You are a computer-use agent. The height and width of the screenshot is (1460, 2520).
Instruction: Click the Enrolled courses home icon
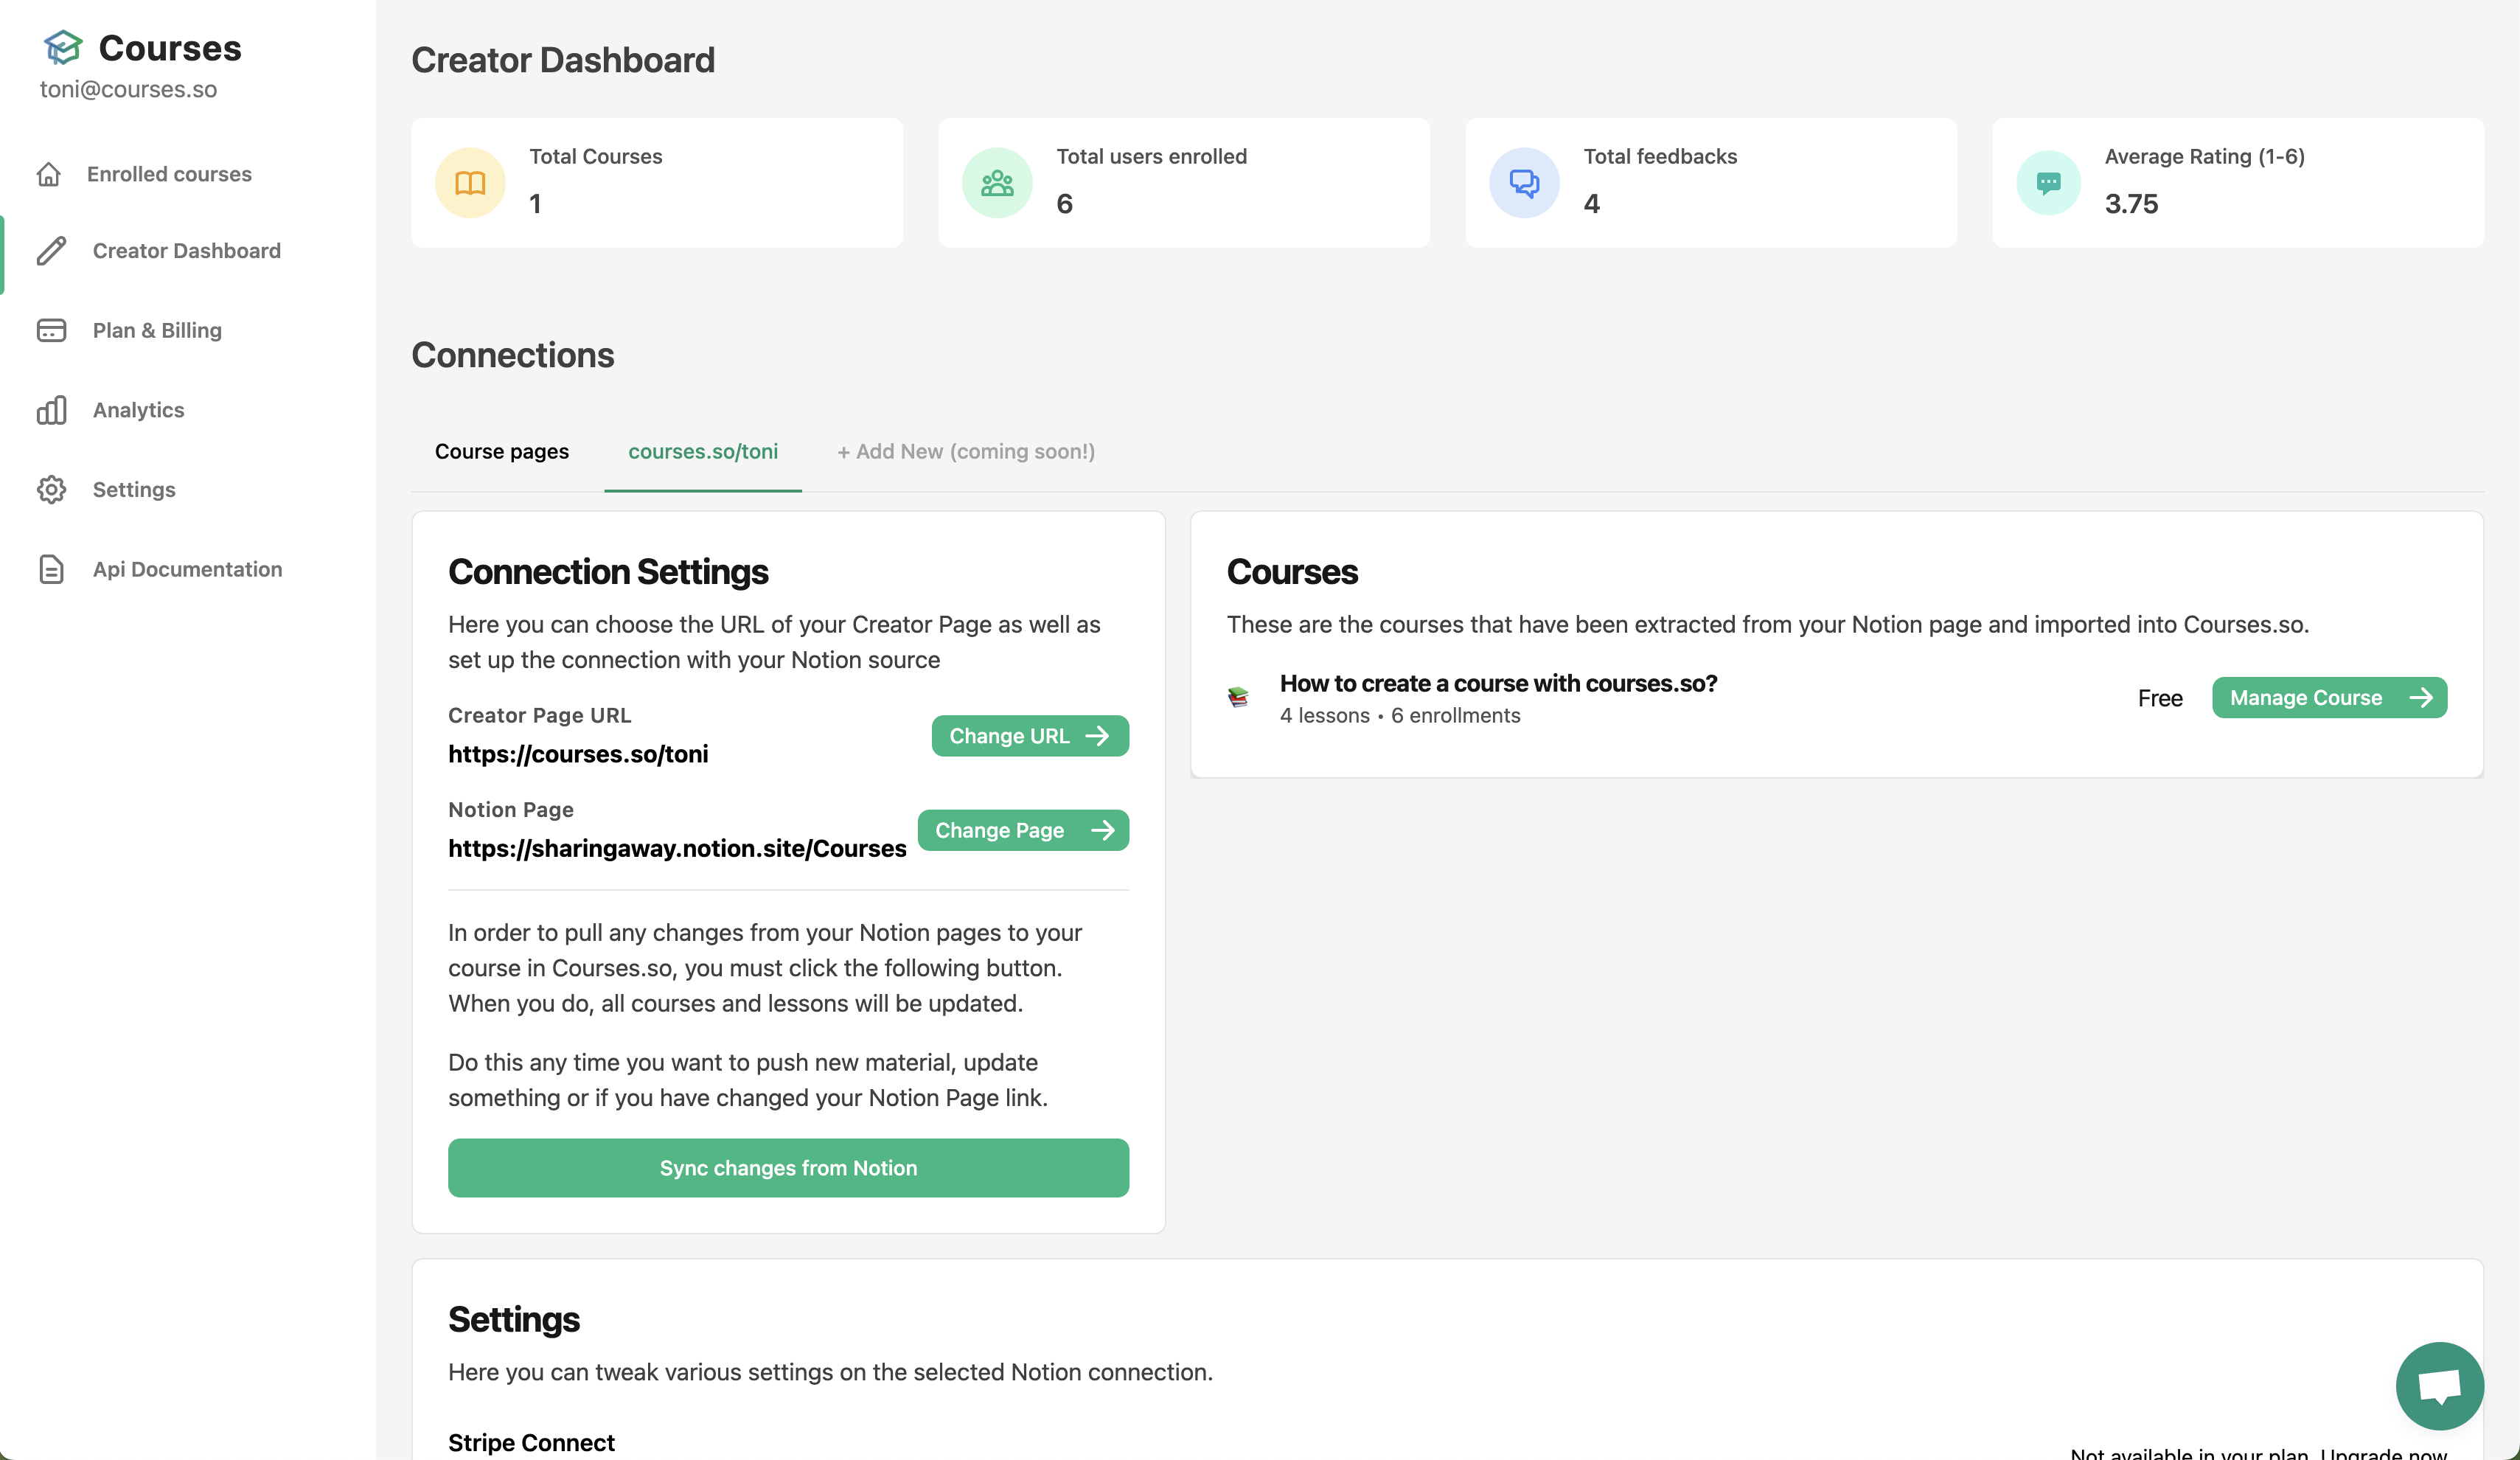point(51,173)
